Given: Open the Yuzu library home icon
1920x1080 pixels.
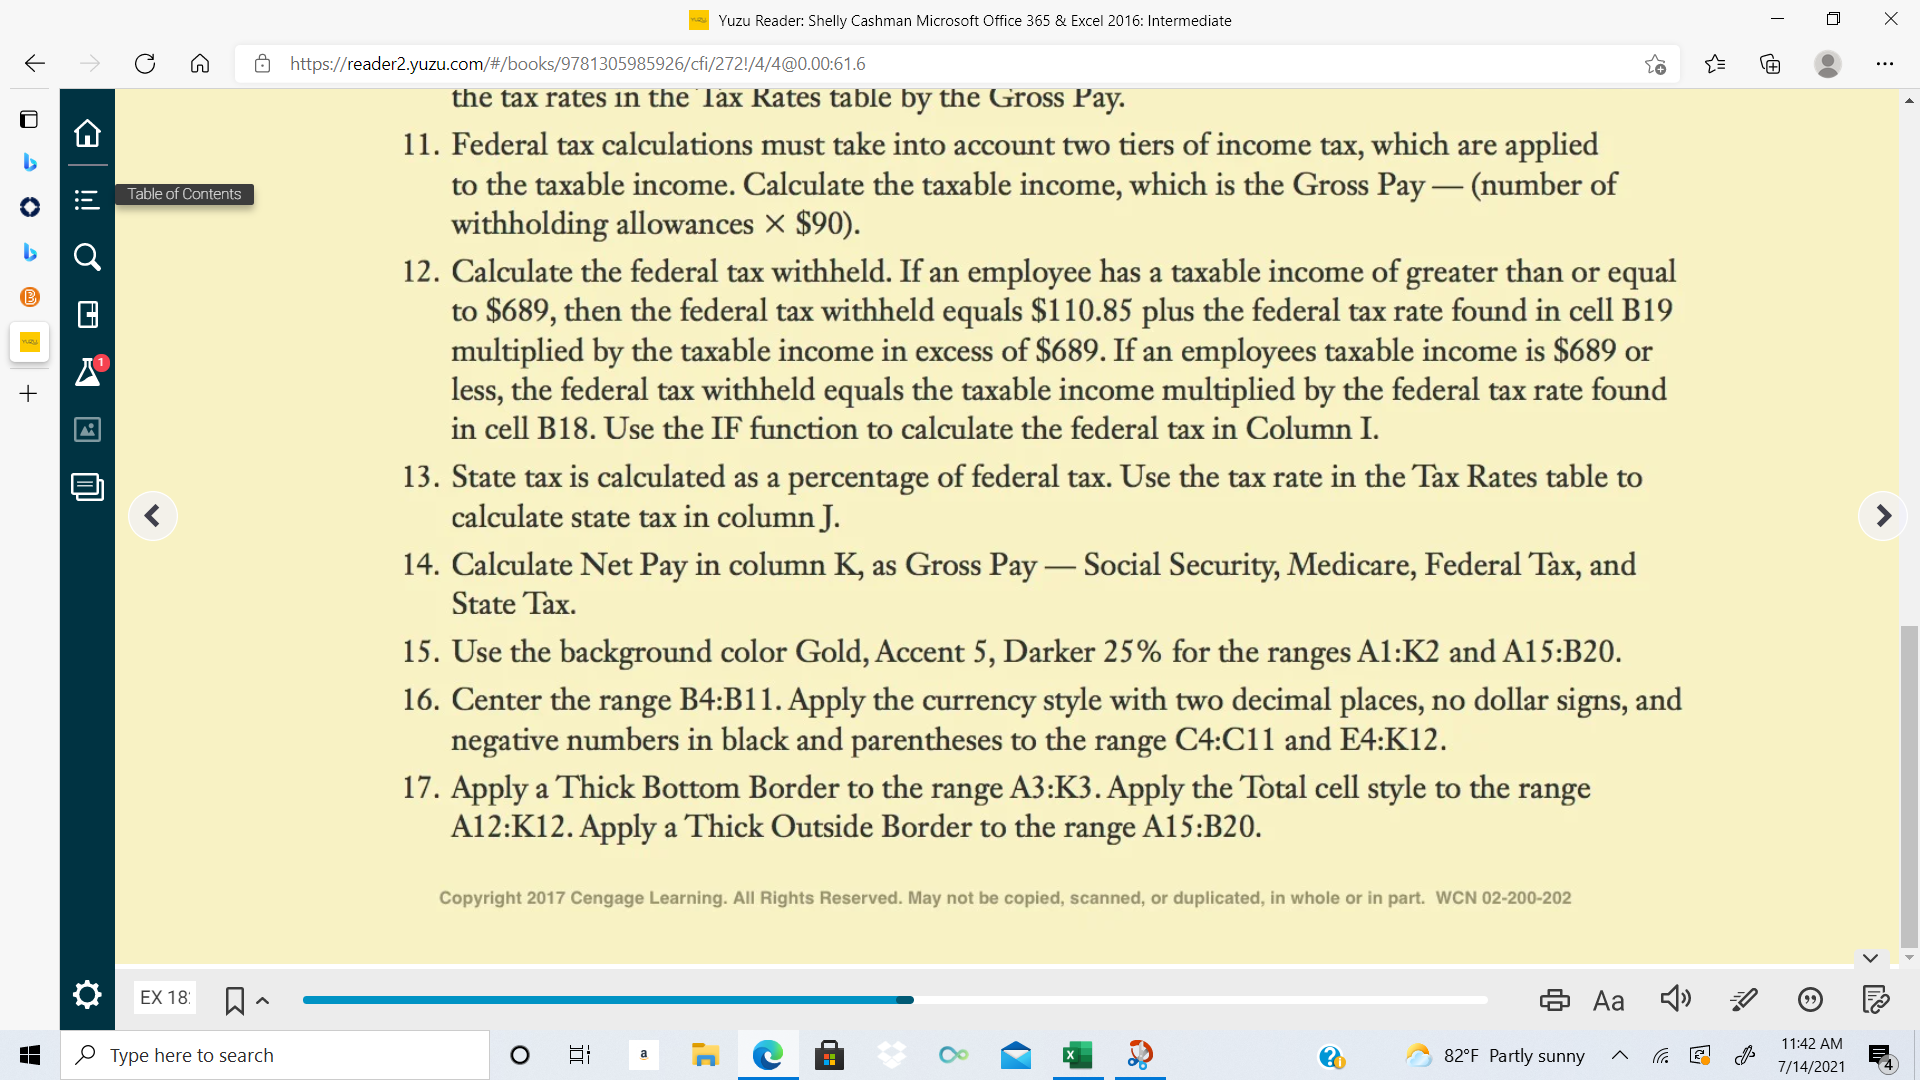Looking at the screenshot, I should (x=87, y=133).
